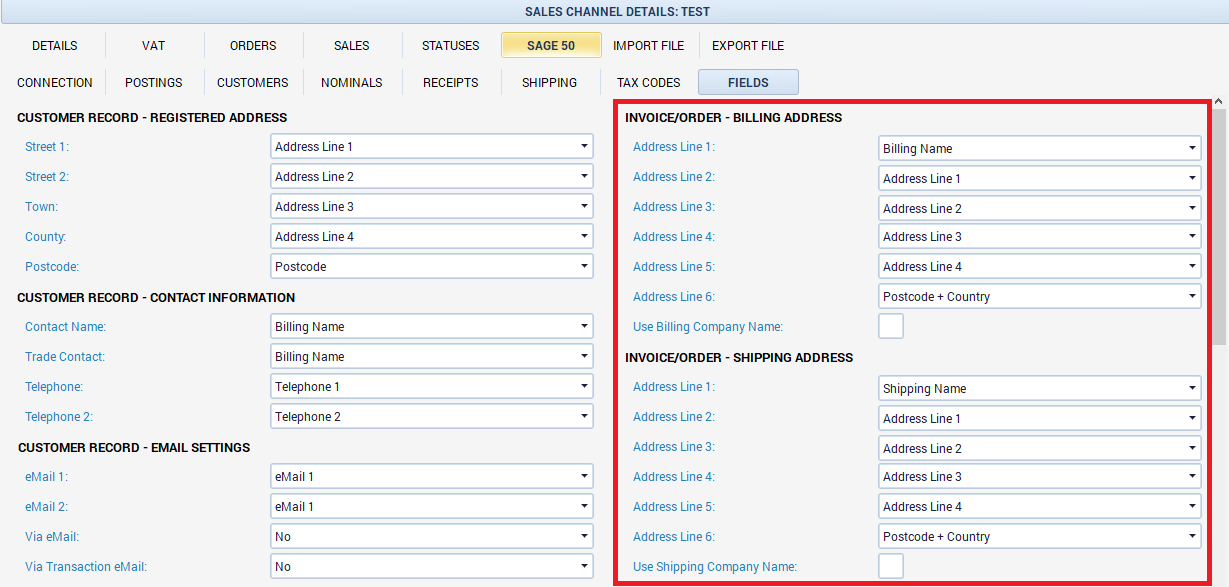Click the 'Invoice/Order - Billing Address' heading

pyautogui.click(x=734, y=118)
